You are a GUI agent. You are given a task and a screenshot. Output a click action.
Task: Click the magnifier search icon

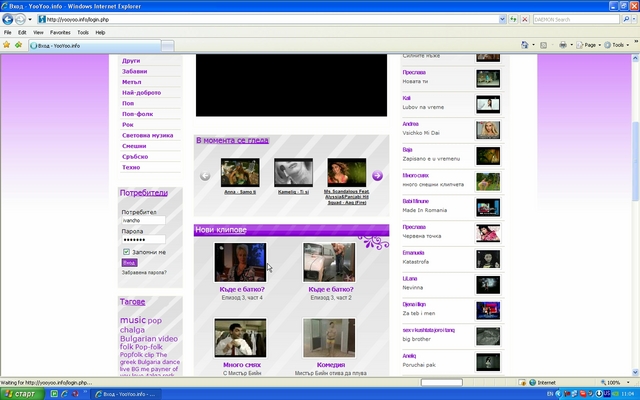(x=626, y=19)
